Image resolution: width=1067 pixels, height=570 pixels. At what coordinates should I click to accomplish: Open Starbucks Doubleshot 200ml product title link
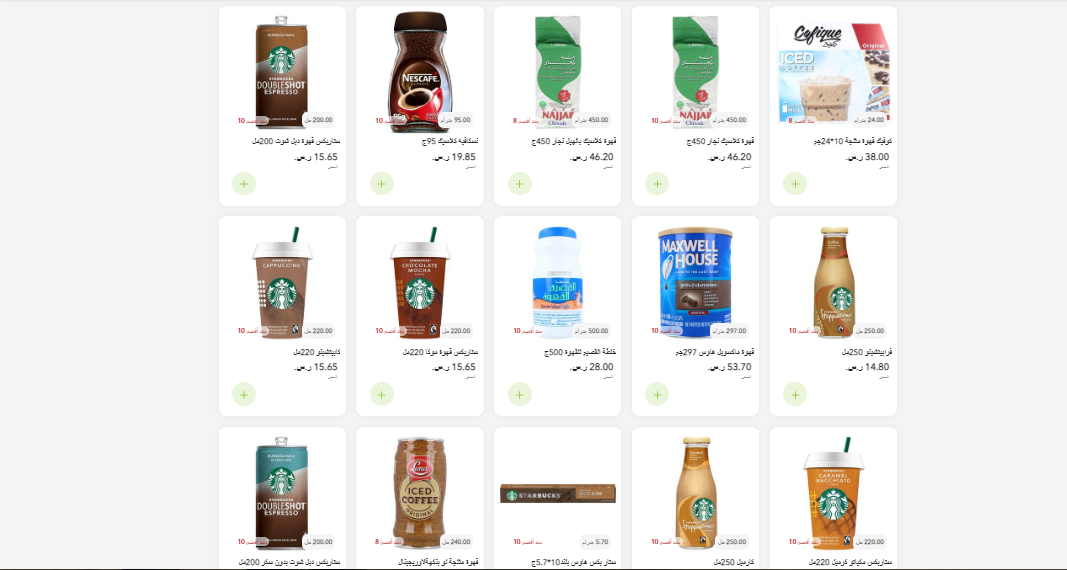click(296, 141)
